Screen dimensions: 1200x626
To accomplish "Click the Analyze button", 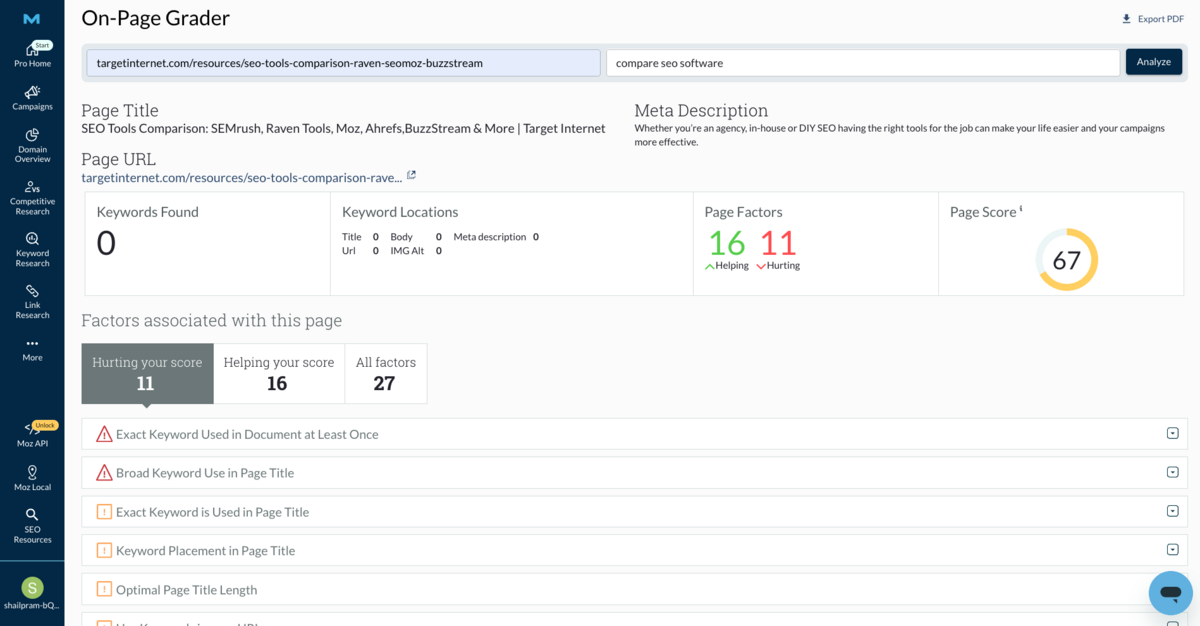I will coord(1153,62).
